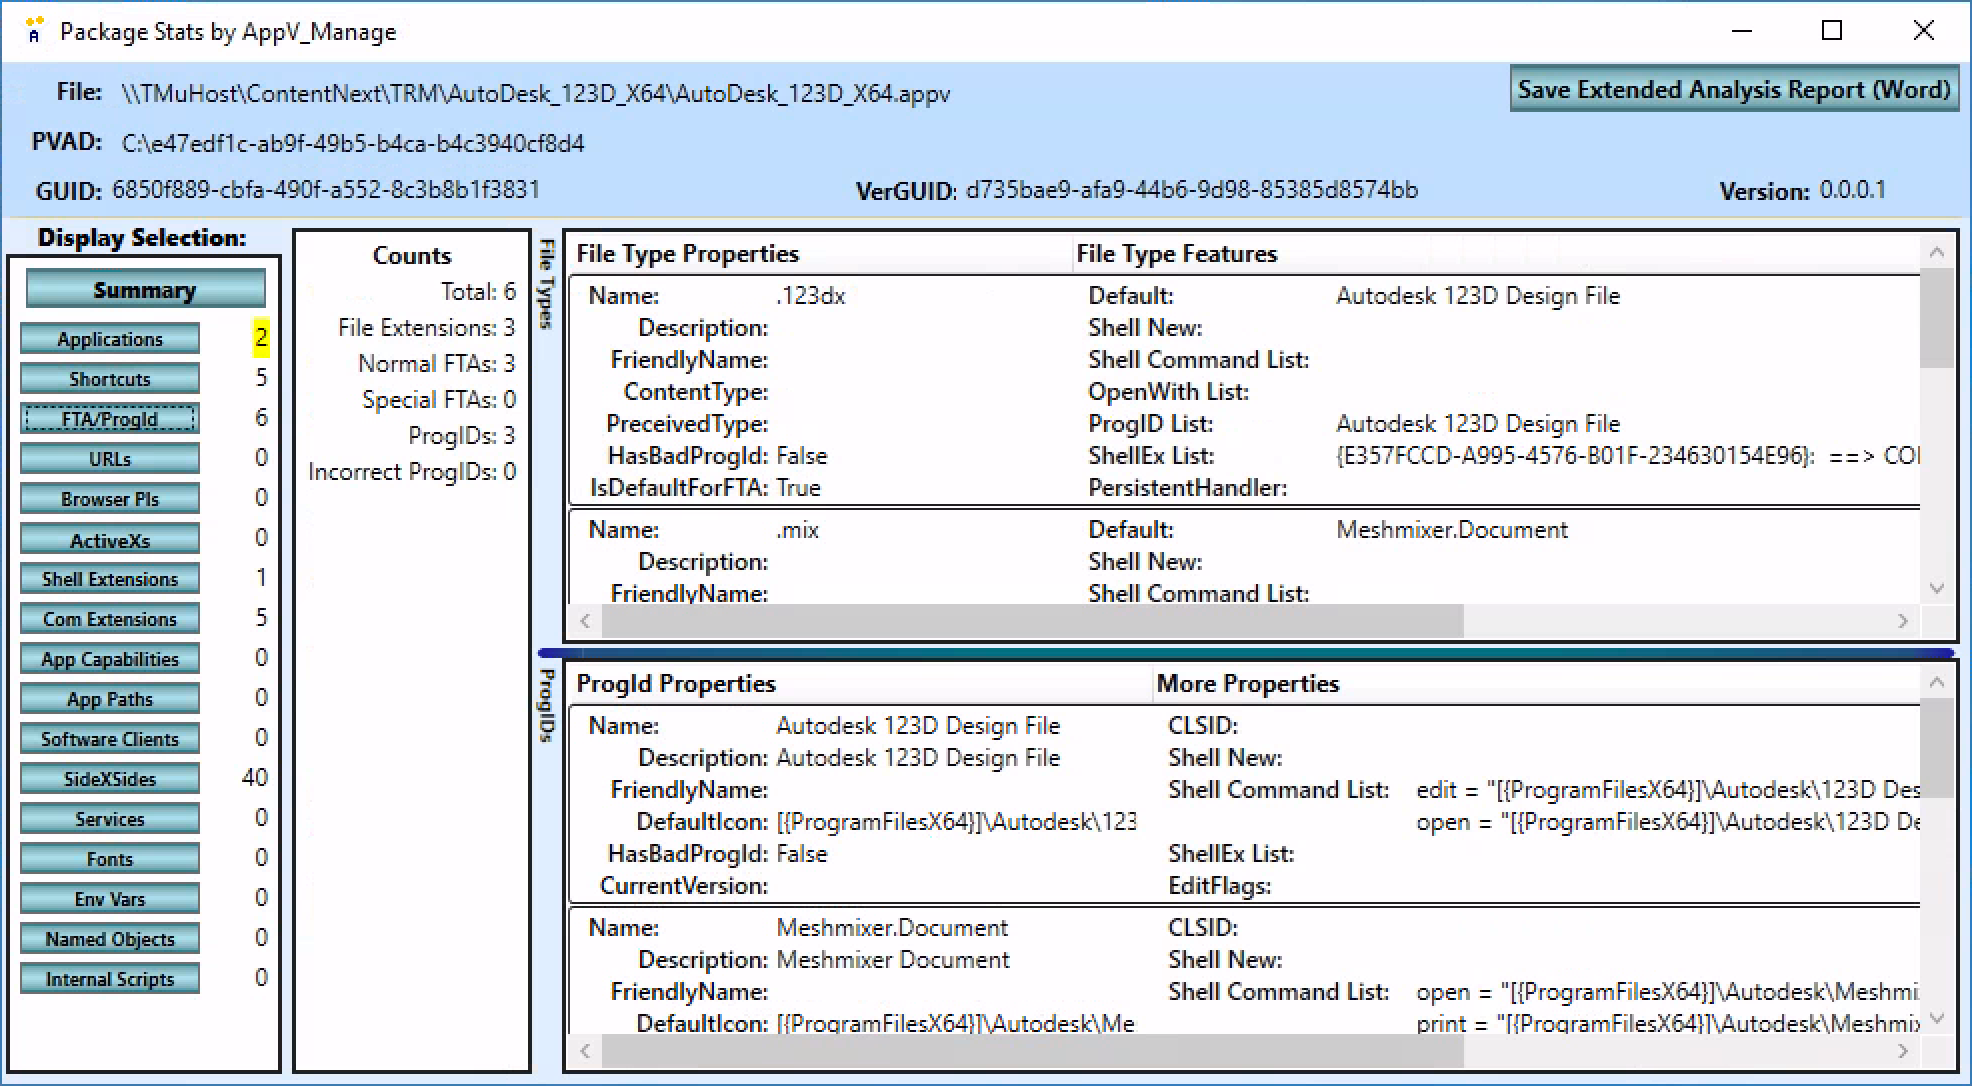Open Shell Extensions section
Image resolution: width=1972 pixels, height=1086 pixels.
pos(110,579)
